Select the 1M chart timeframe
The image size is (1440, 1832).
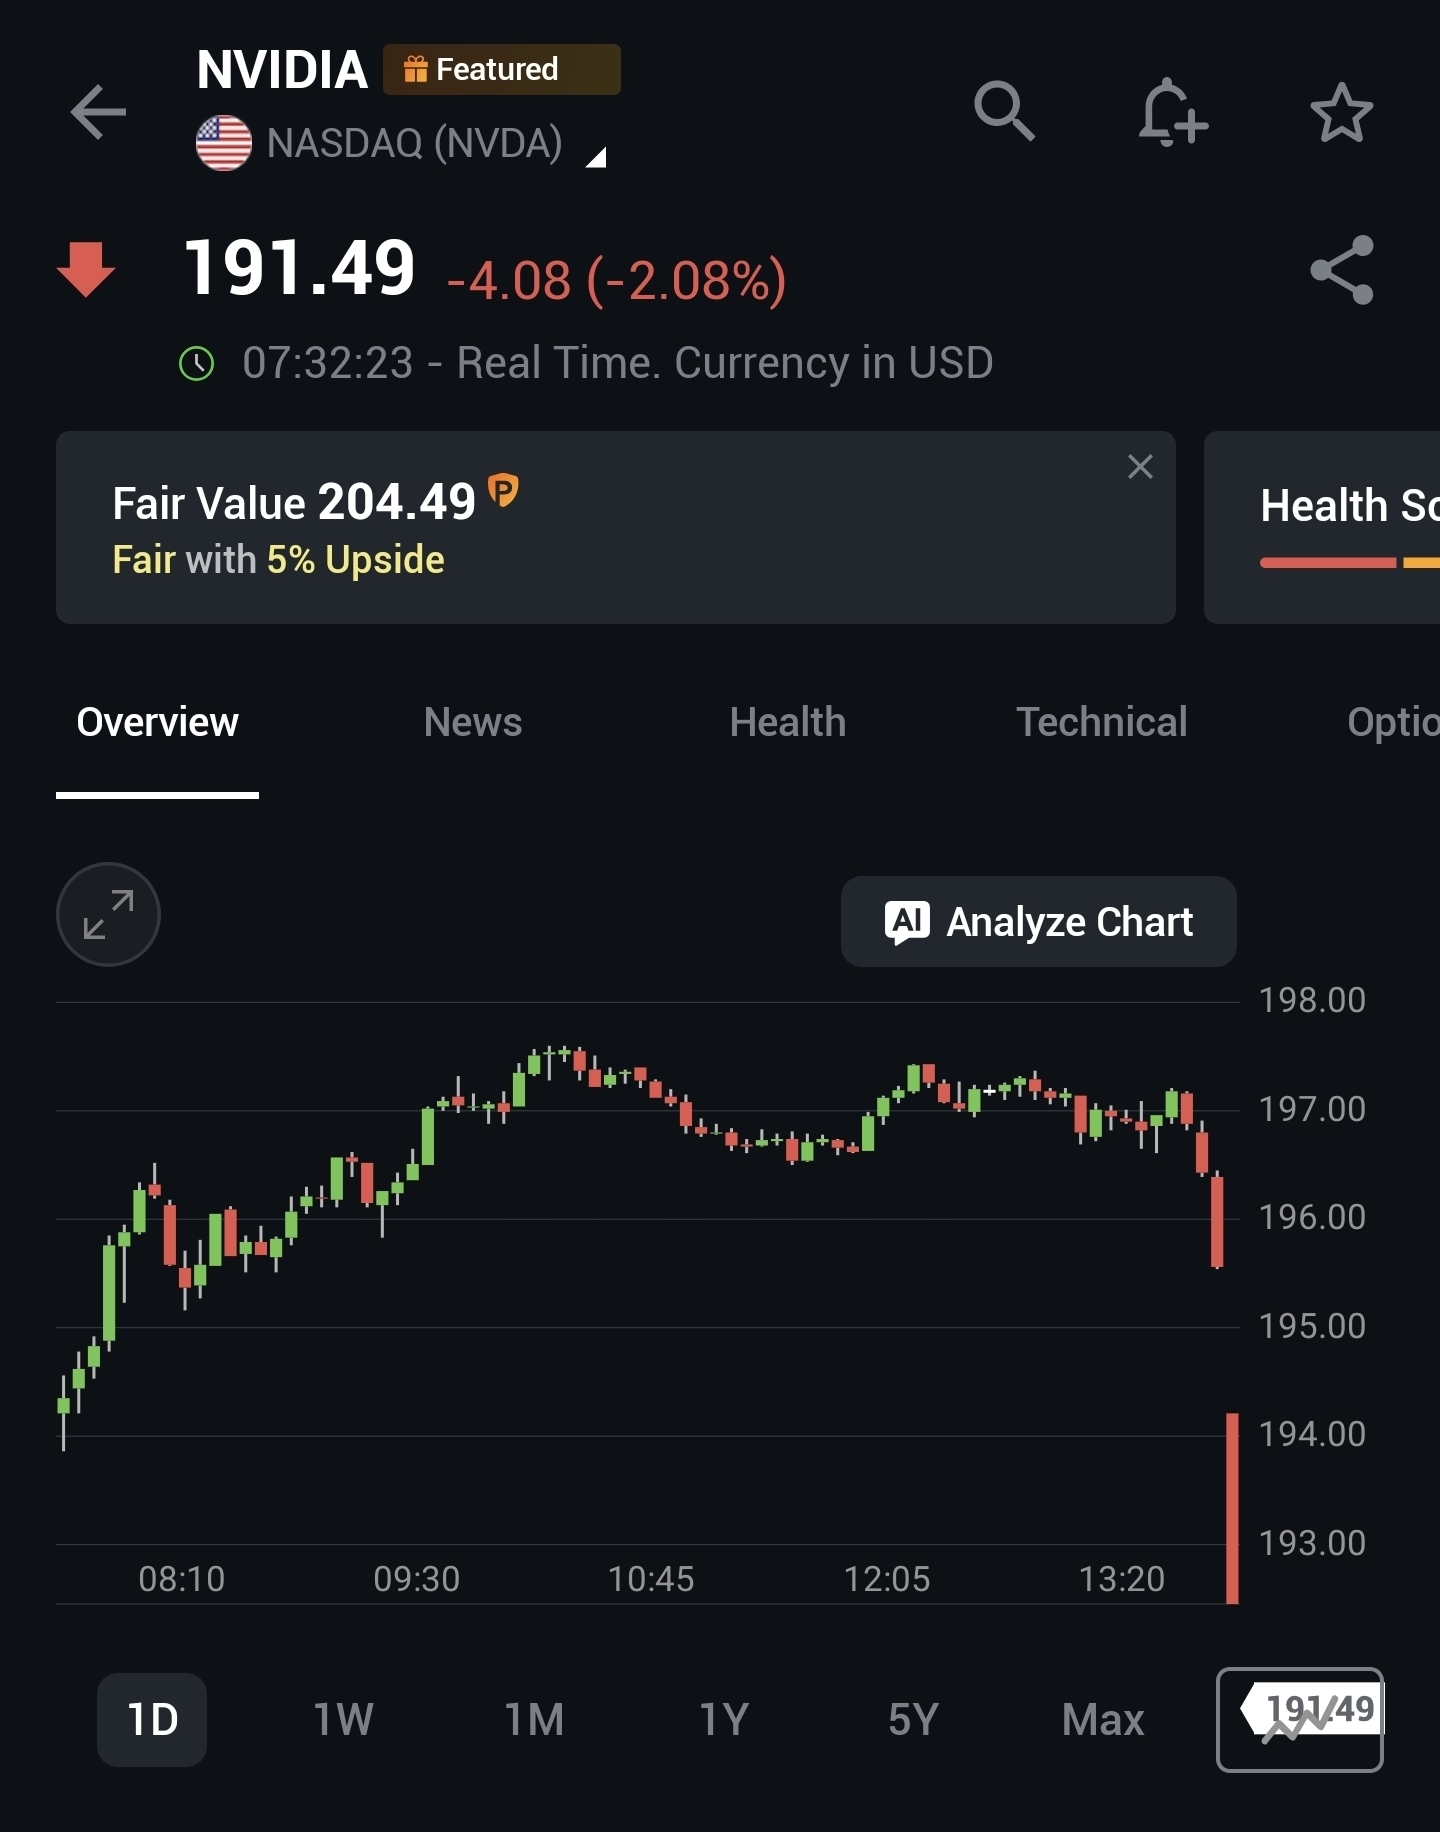[x=534, y=1719]
